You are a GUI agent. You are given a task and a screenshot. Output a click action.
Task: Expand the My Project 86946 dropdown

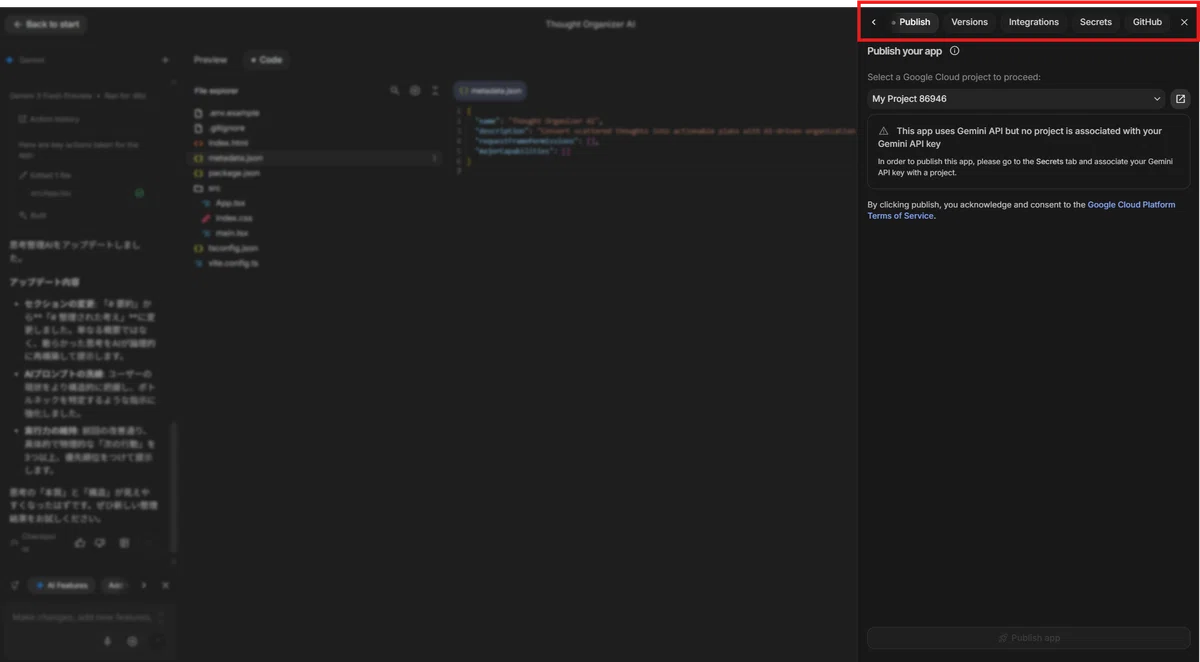[x=1016, y=99]
